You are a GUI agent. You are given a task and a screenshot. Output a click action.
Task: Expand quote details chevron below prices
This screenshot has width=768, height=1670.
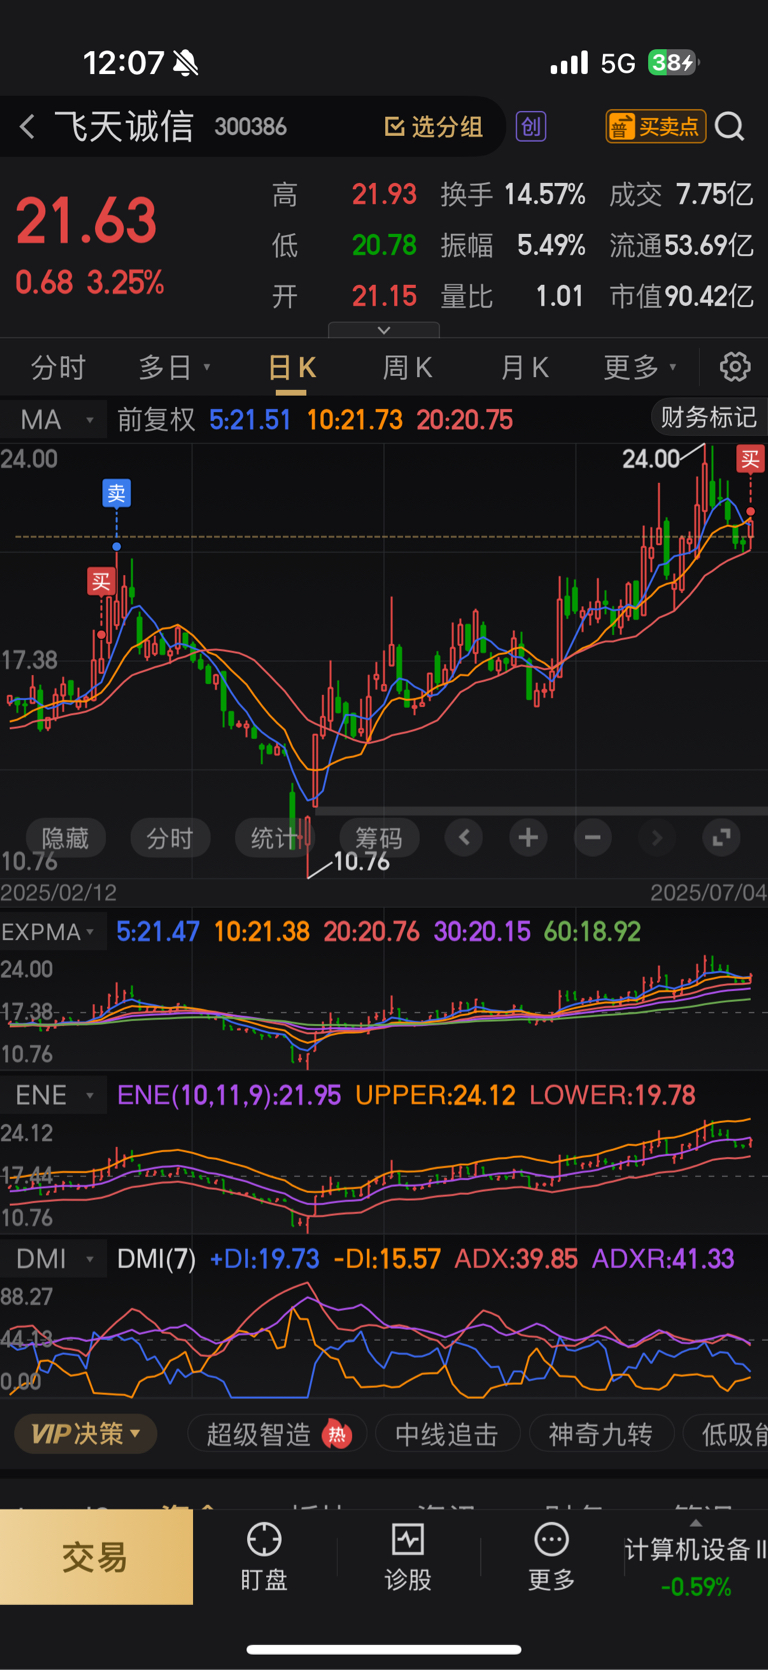coord(384,330)
